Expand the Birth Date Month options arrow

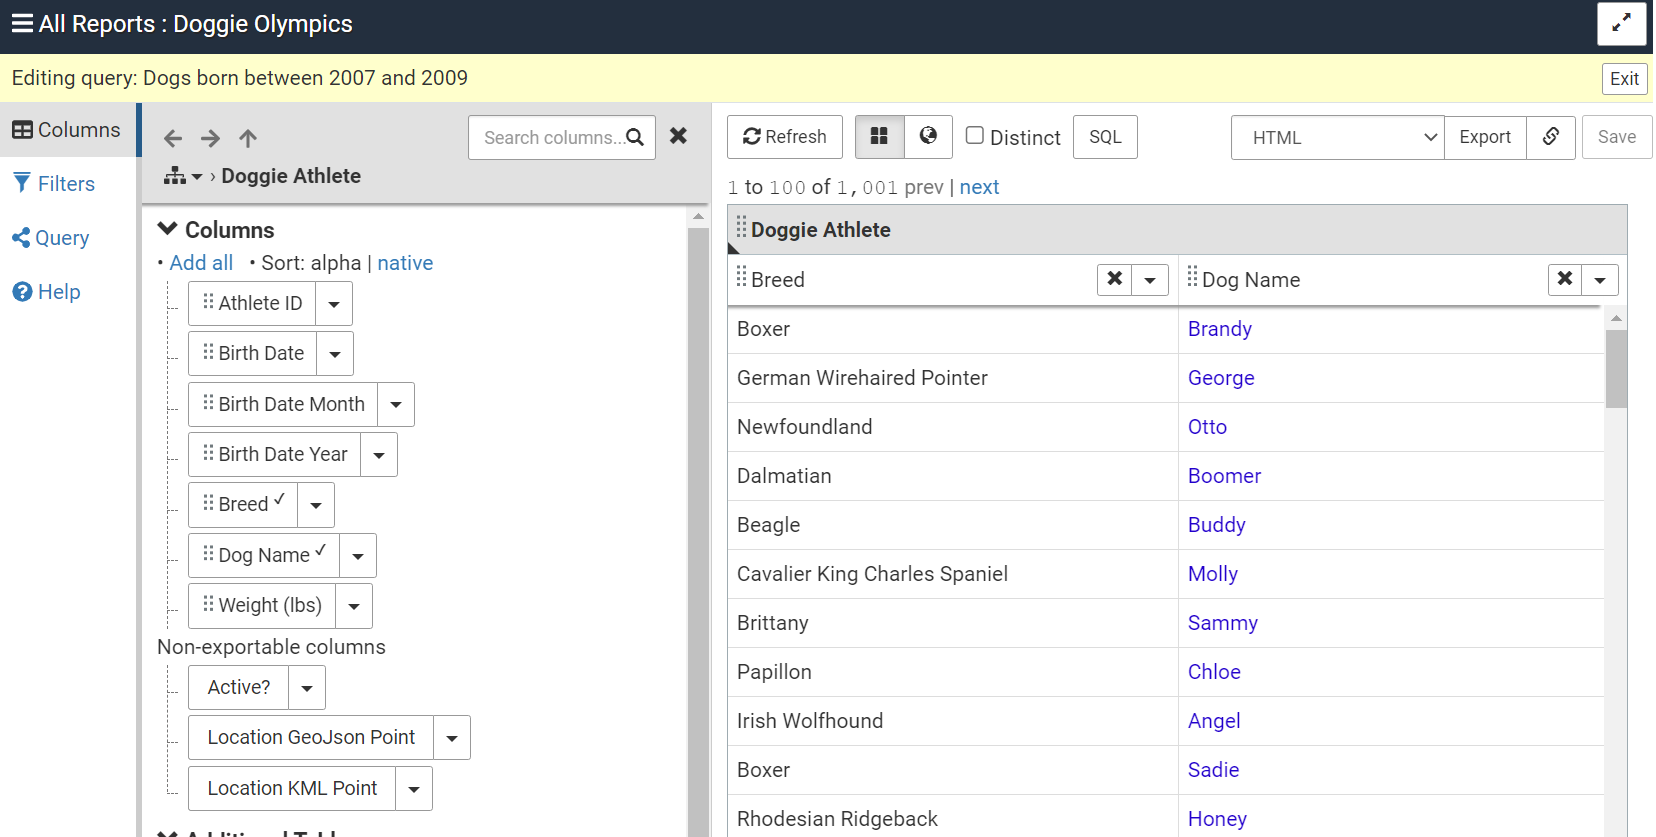click(x=396, y=405)
